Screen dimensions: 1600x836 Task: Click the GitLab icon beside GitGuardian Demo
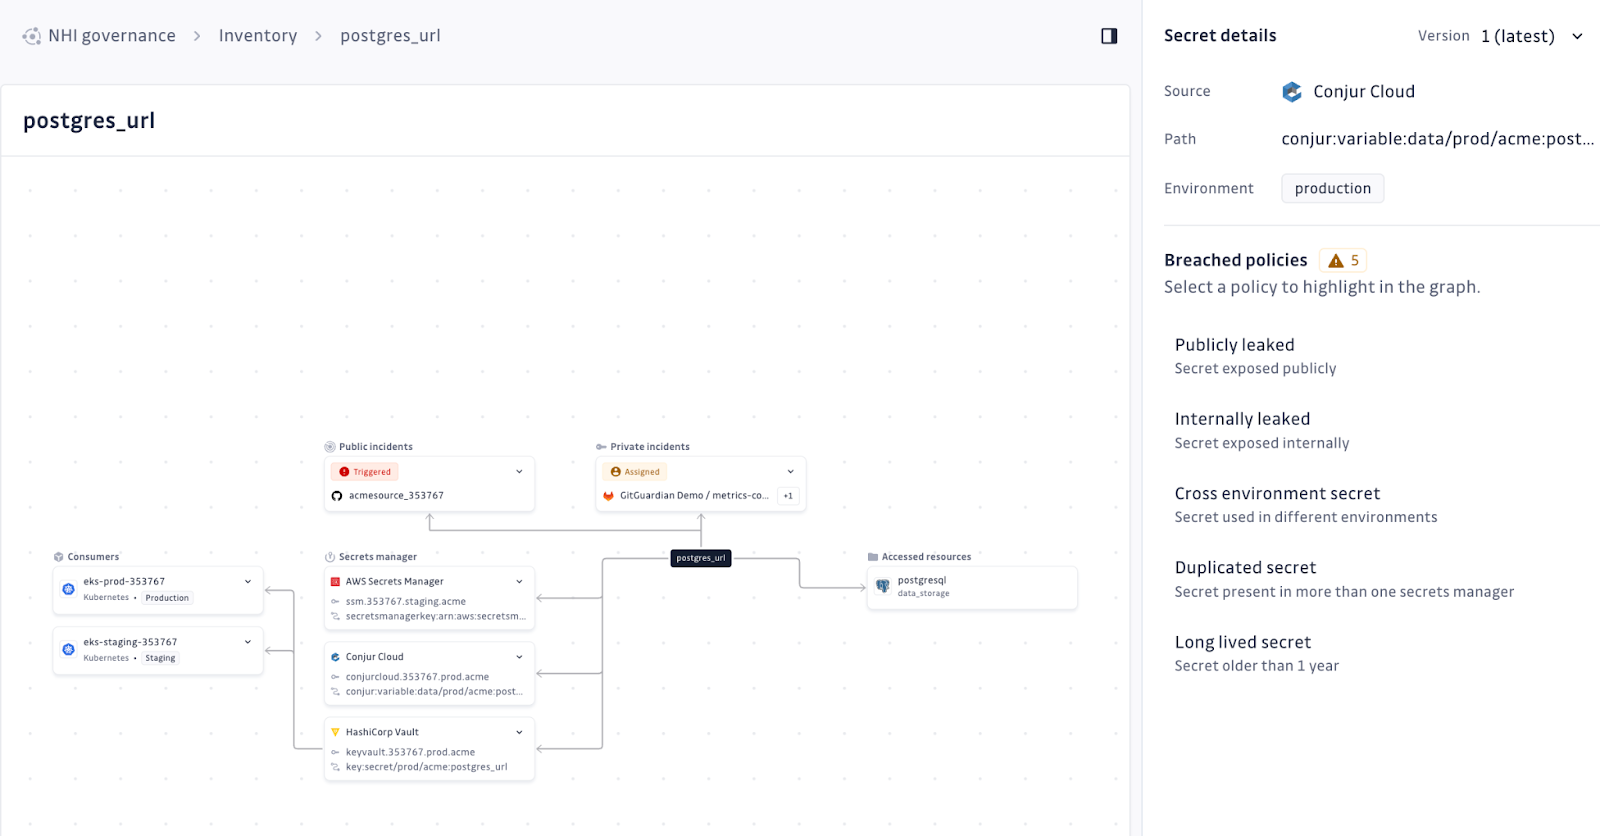click(x=608, y=496)
